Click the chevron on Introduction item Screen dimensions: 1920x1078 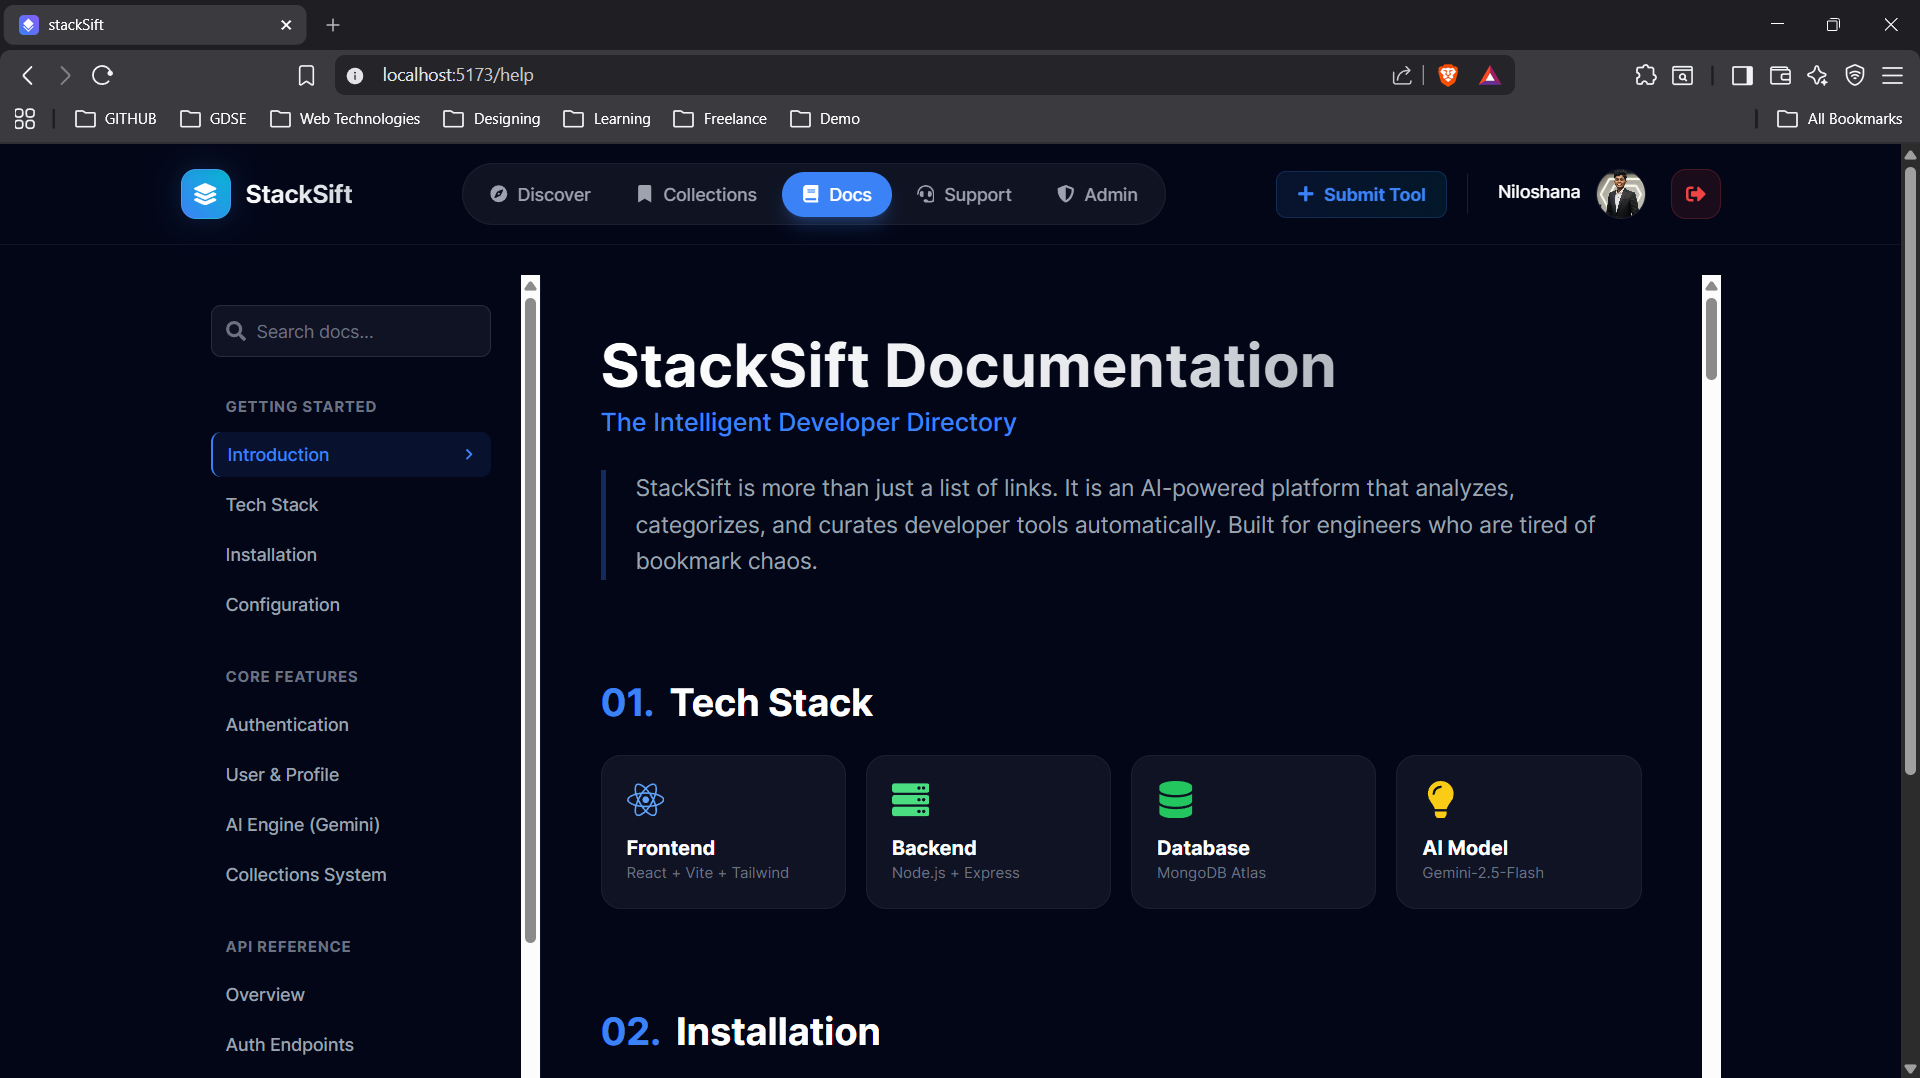(469, 455)
